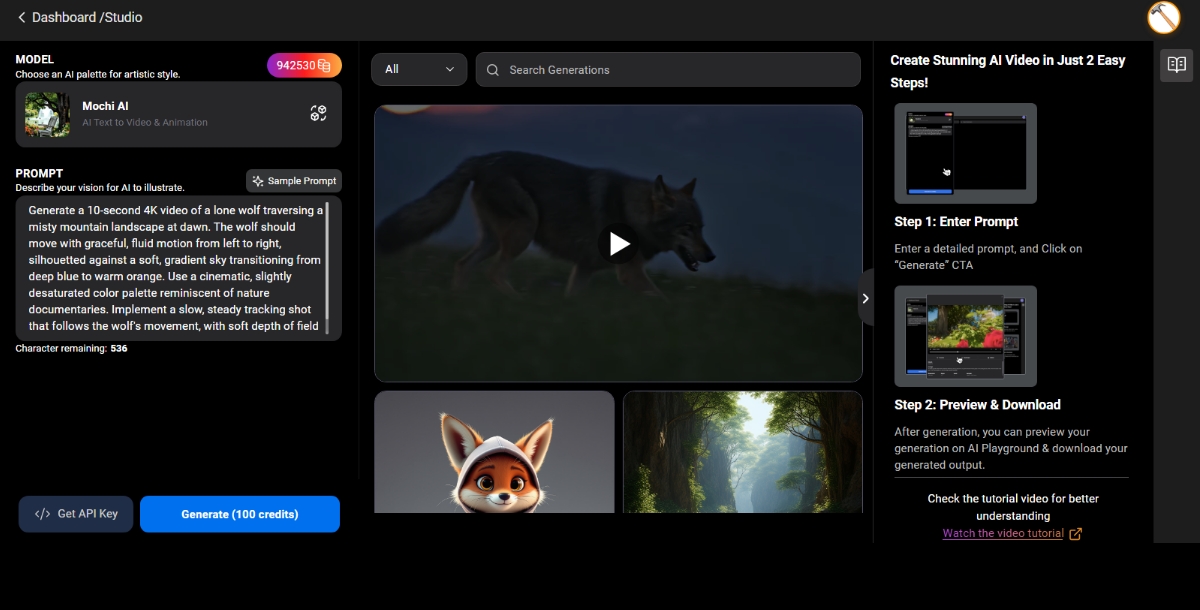The image size is (1200, 610).
Task: Collapse the tutorial panel with chevron arrow
Action: click(866, 298)
